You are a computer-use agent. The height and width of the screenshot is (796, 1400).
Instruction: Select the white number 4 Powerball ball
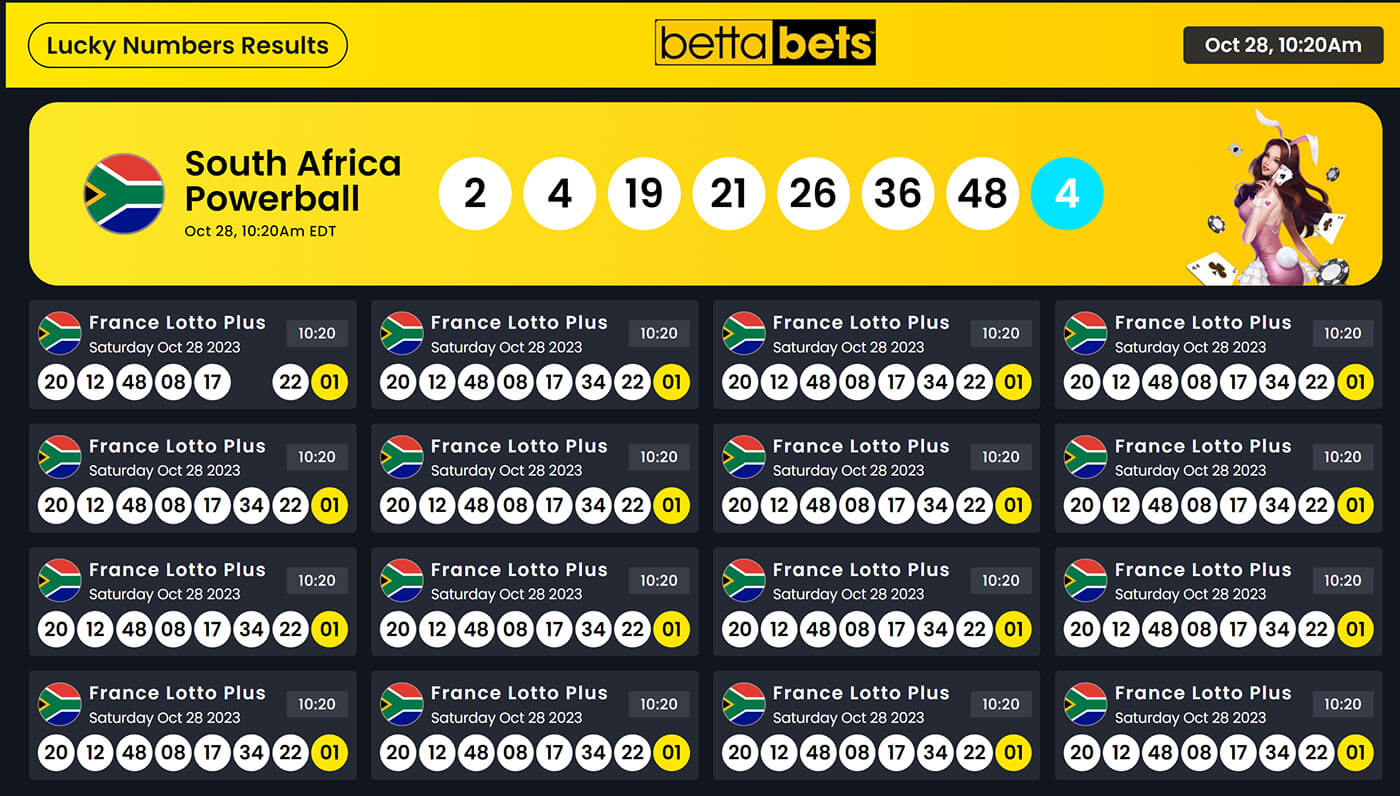(560, 194)
